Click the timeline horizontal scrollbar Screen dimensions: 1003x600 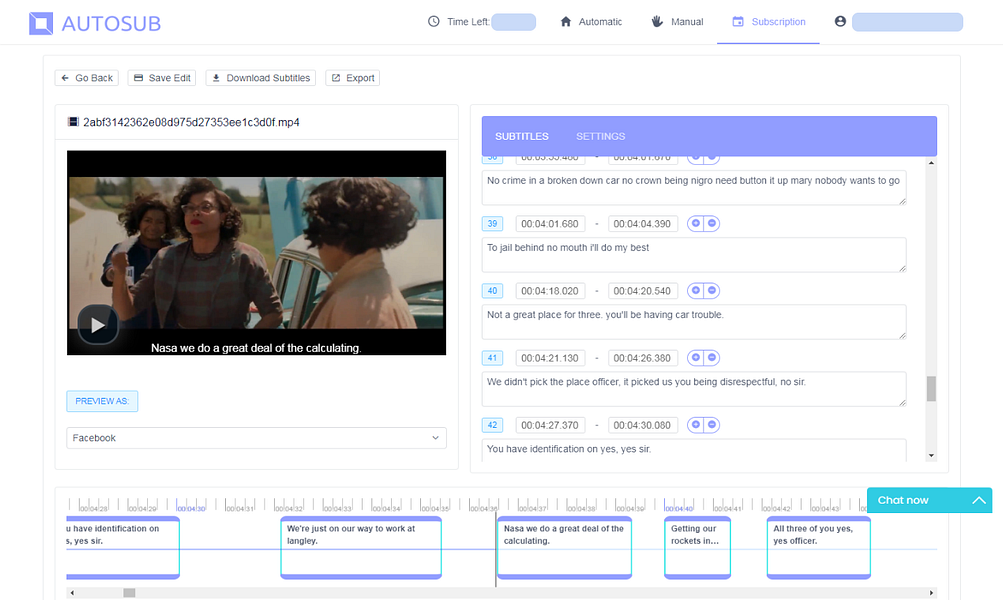pos(130,592)
